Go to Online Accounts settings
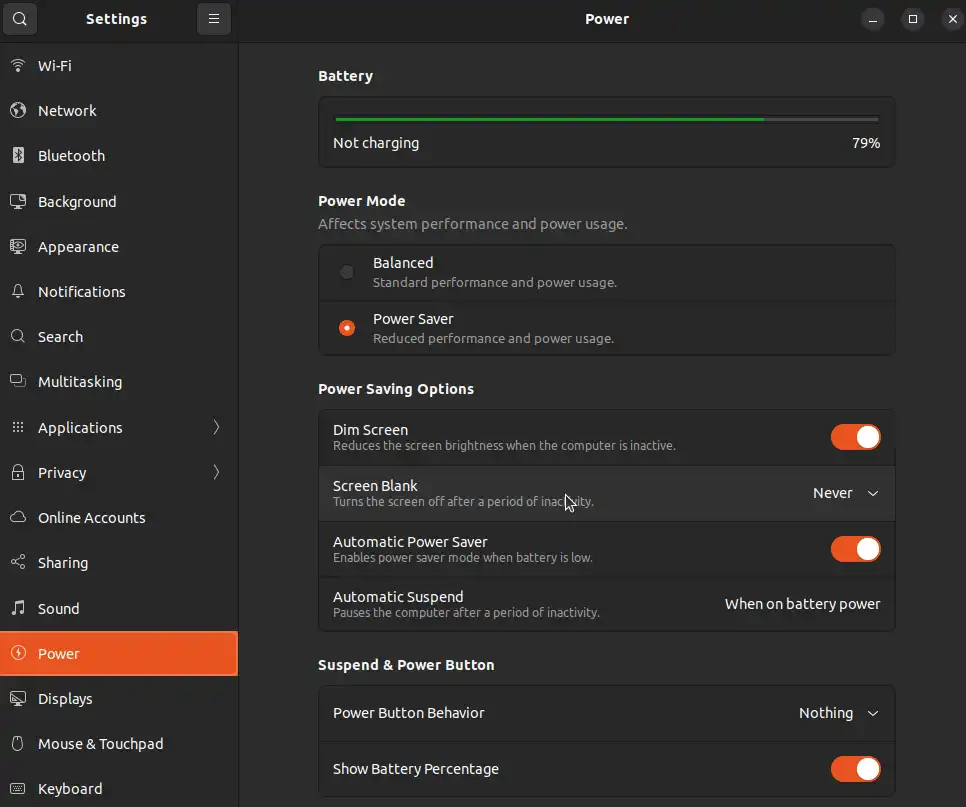Viewport: 966px width, 807px height. point(91,518)
